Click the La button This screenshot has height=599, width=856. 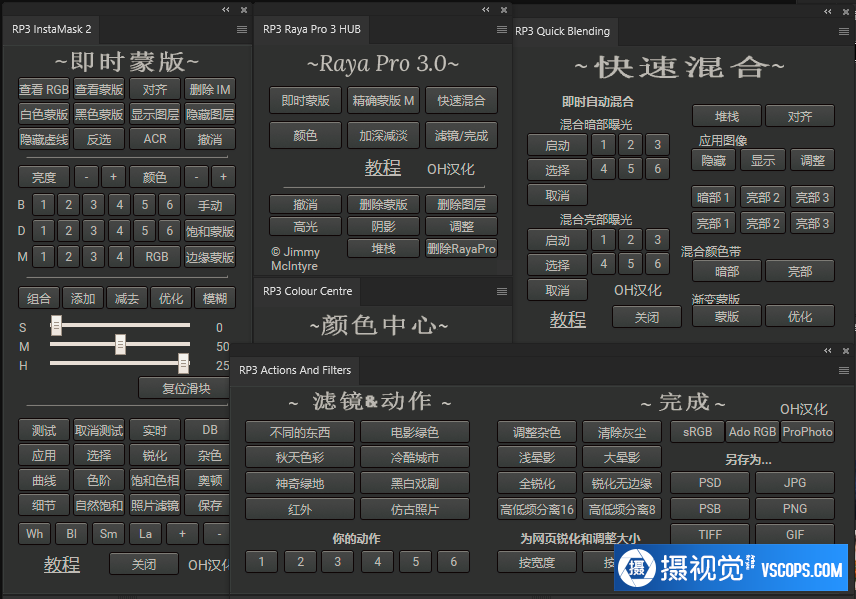pyautogui.click(x=145, y=534)
